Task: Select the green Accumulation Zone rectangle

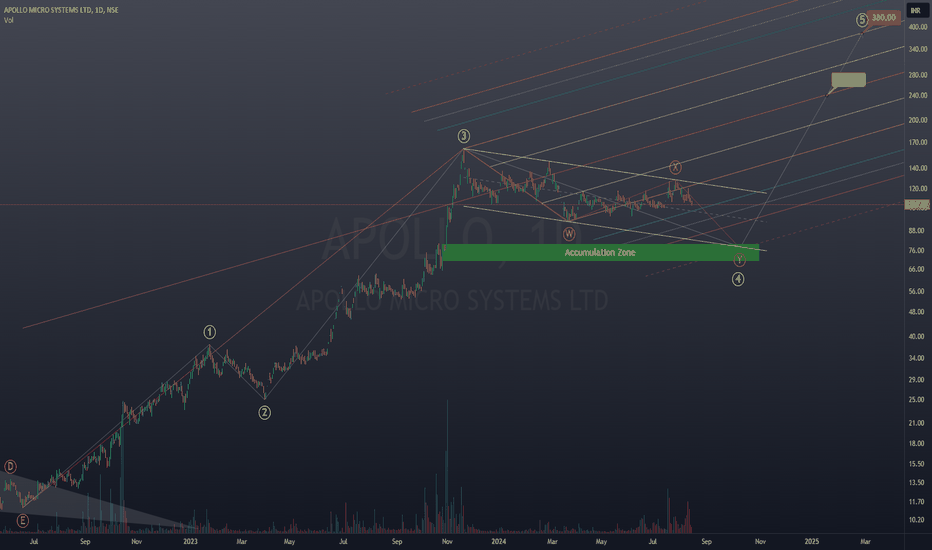Action: coord(600,253)
